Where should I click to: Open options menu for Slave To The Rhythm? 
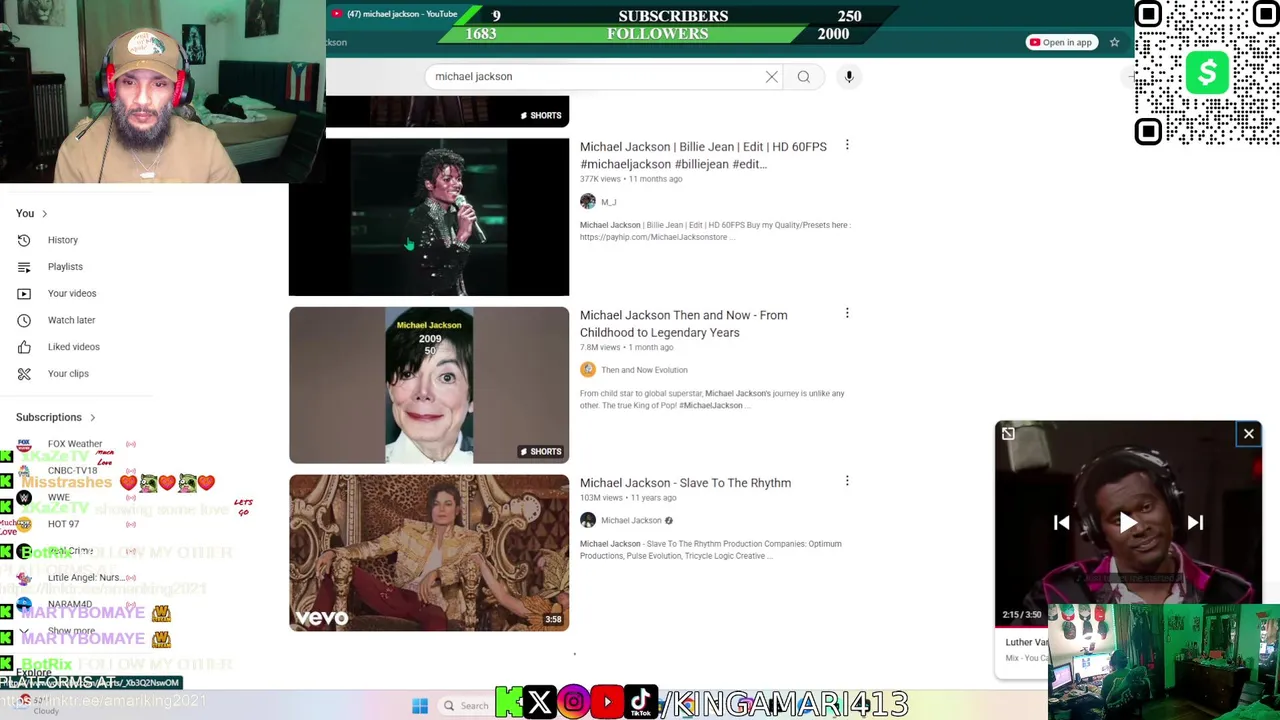coord(847,482)
